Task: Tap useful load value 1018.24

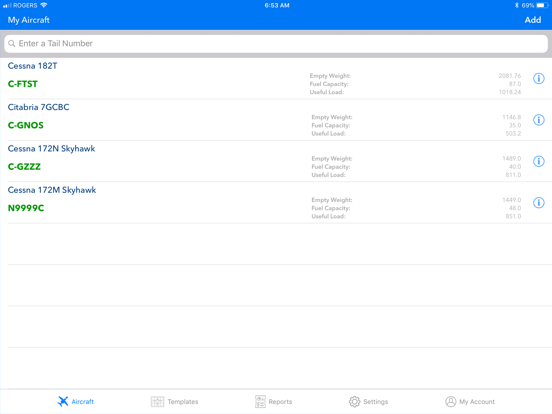Action: click(510, 92)
